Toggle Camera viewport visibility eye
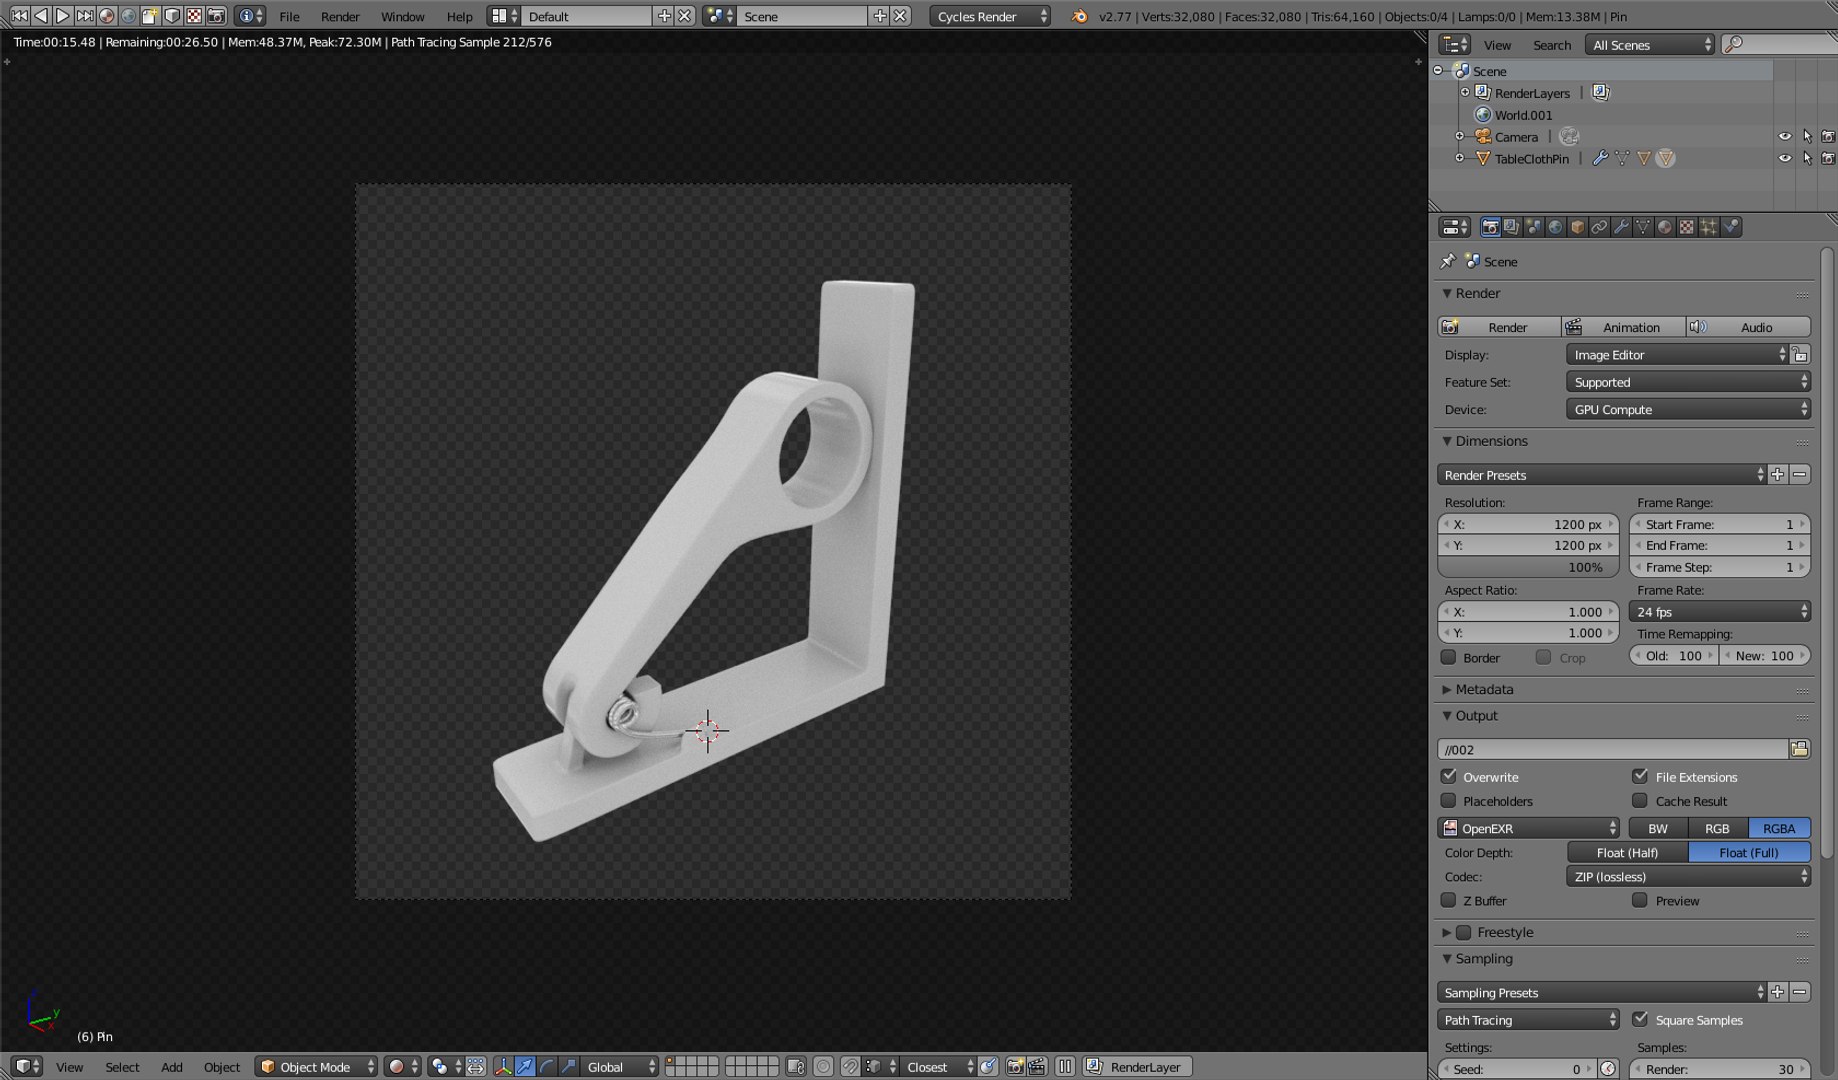The image size is (1838, 1080). click(x=1785, y=136)
